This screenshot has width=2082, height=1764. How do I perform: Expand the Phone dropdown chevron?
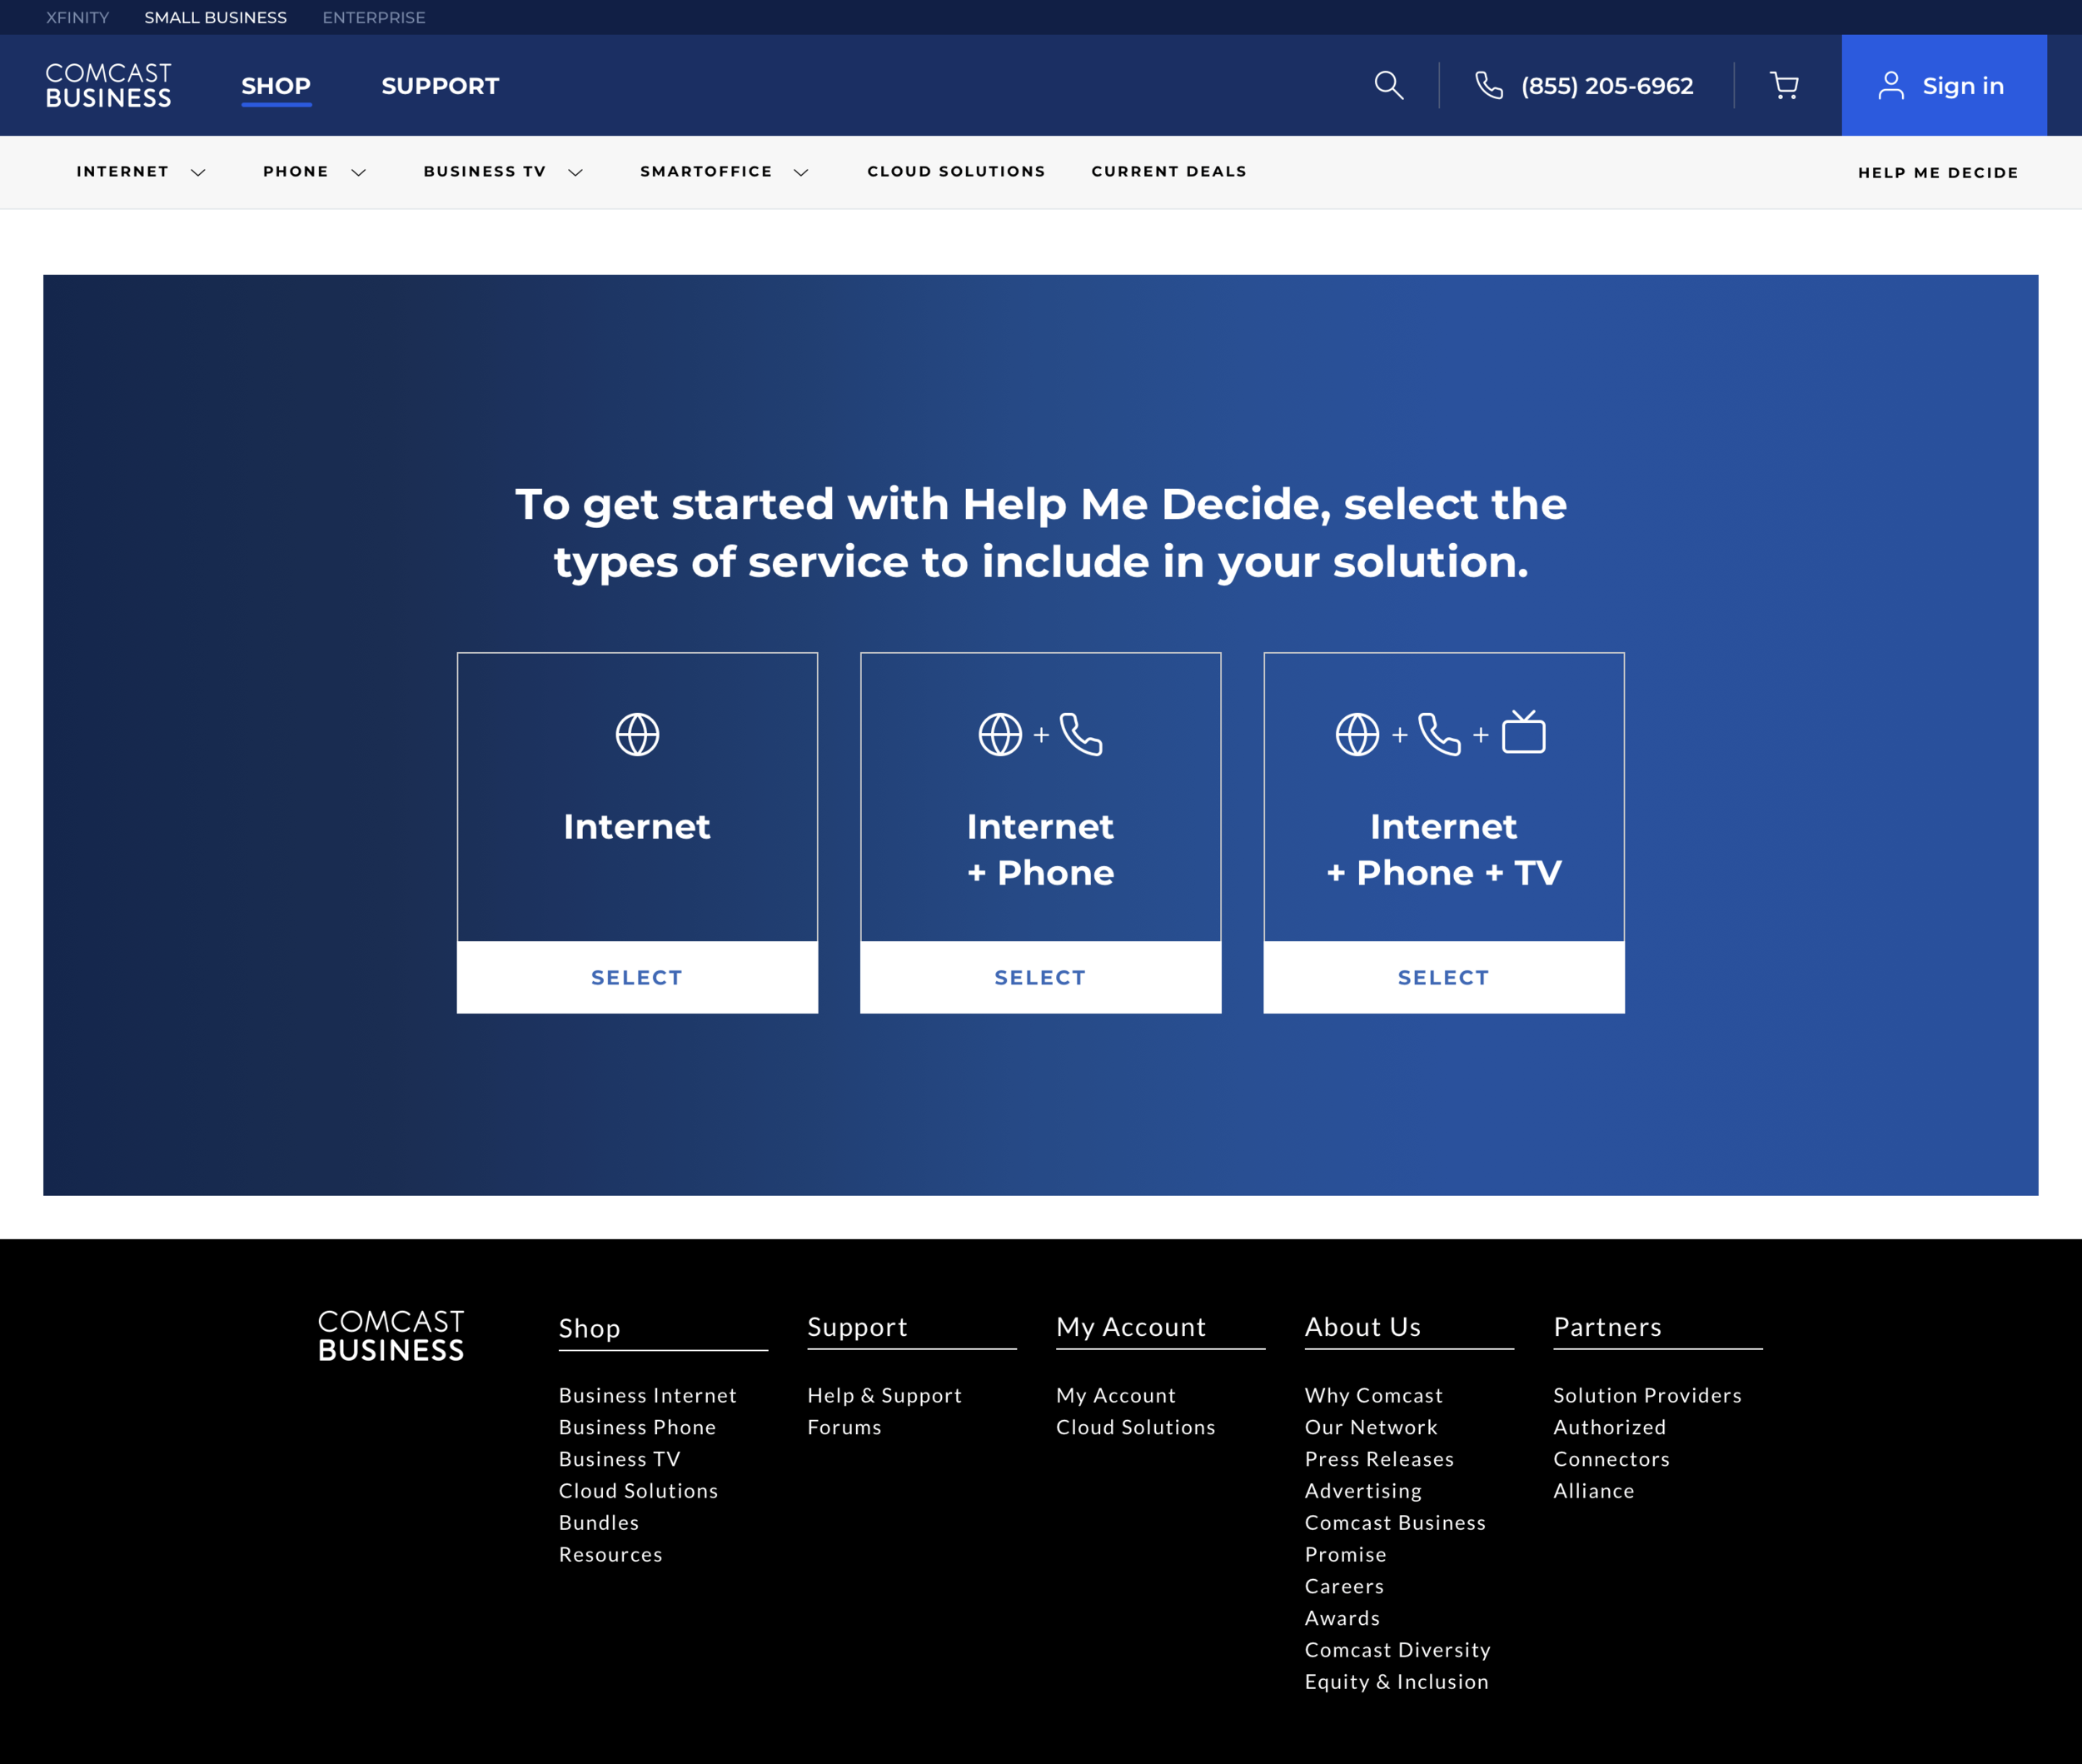point(358,172)
